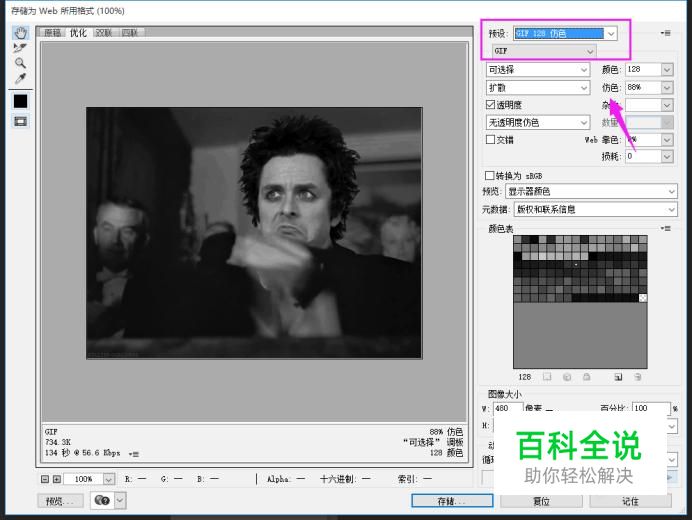Click the zoom out minus icon

[x=45, y=479]
